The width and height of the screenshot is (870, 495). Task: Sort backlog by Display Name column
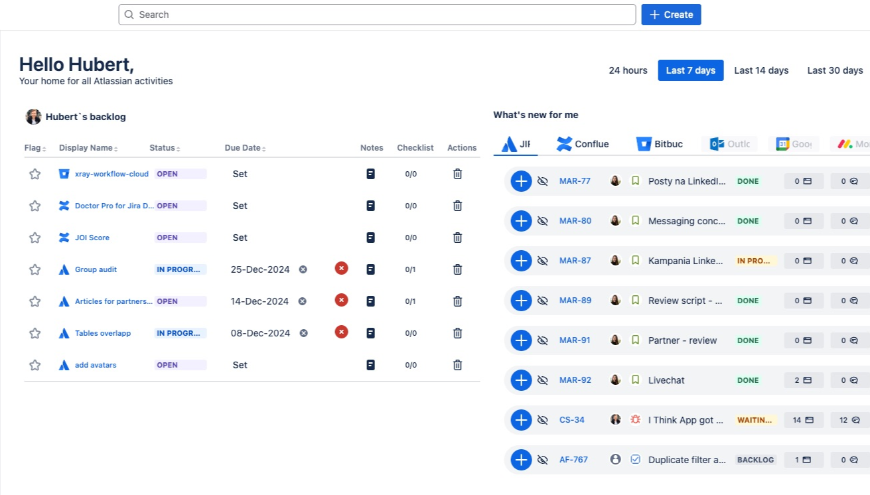coord(91,148)
